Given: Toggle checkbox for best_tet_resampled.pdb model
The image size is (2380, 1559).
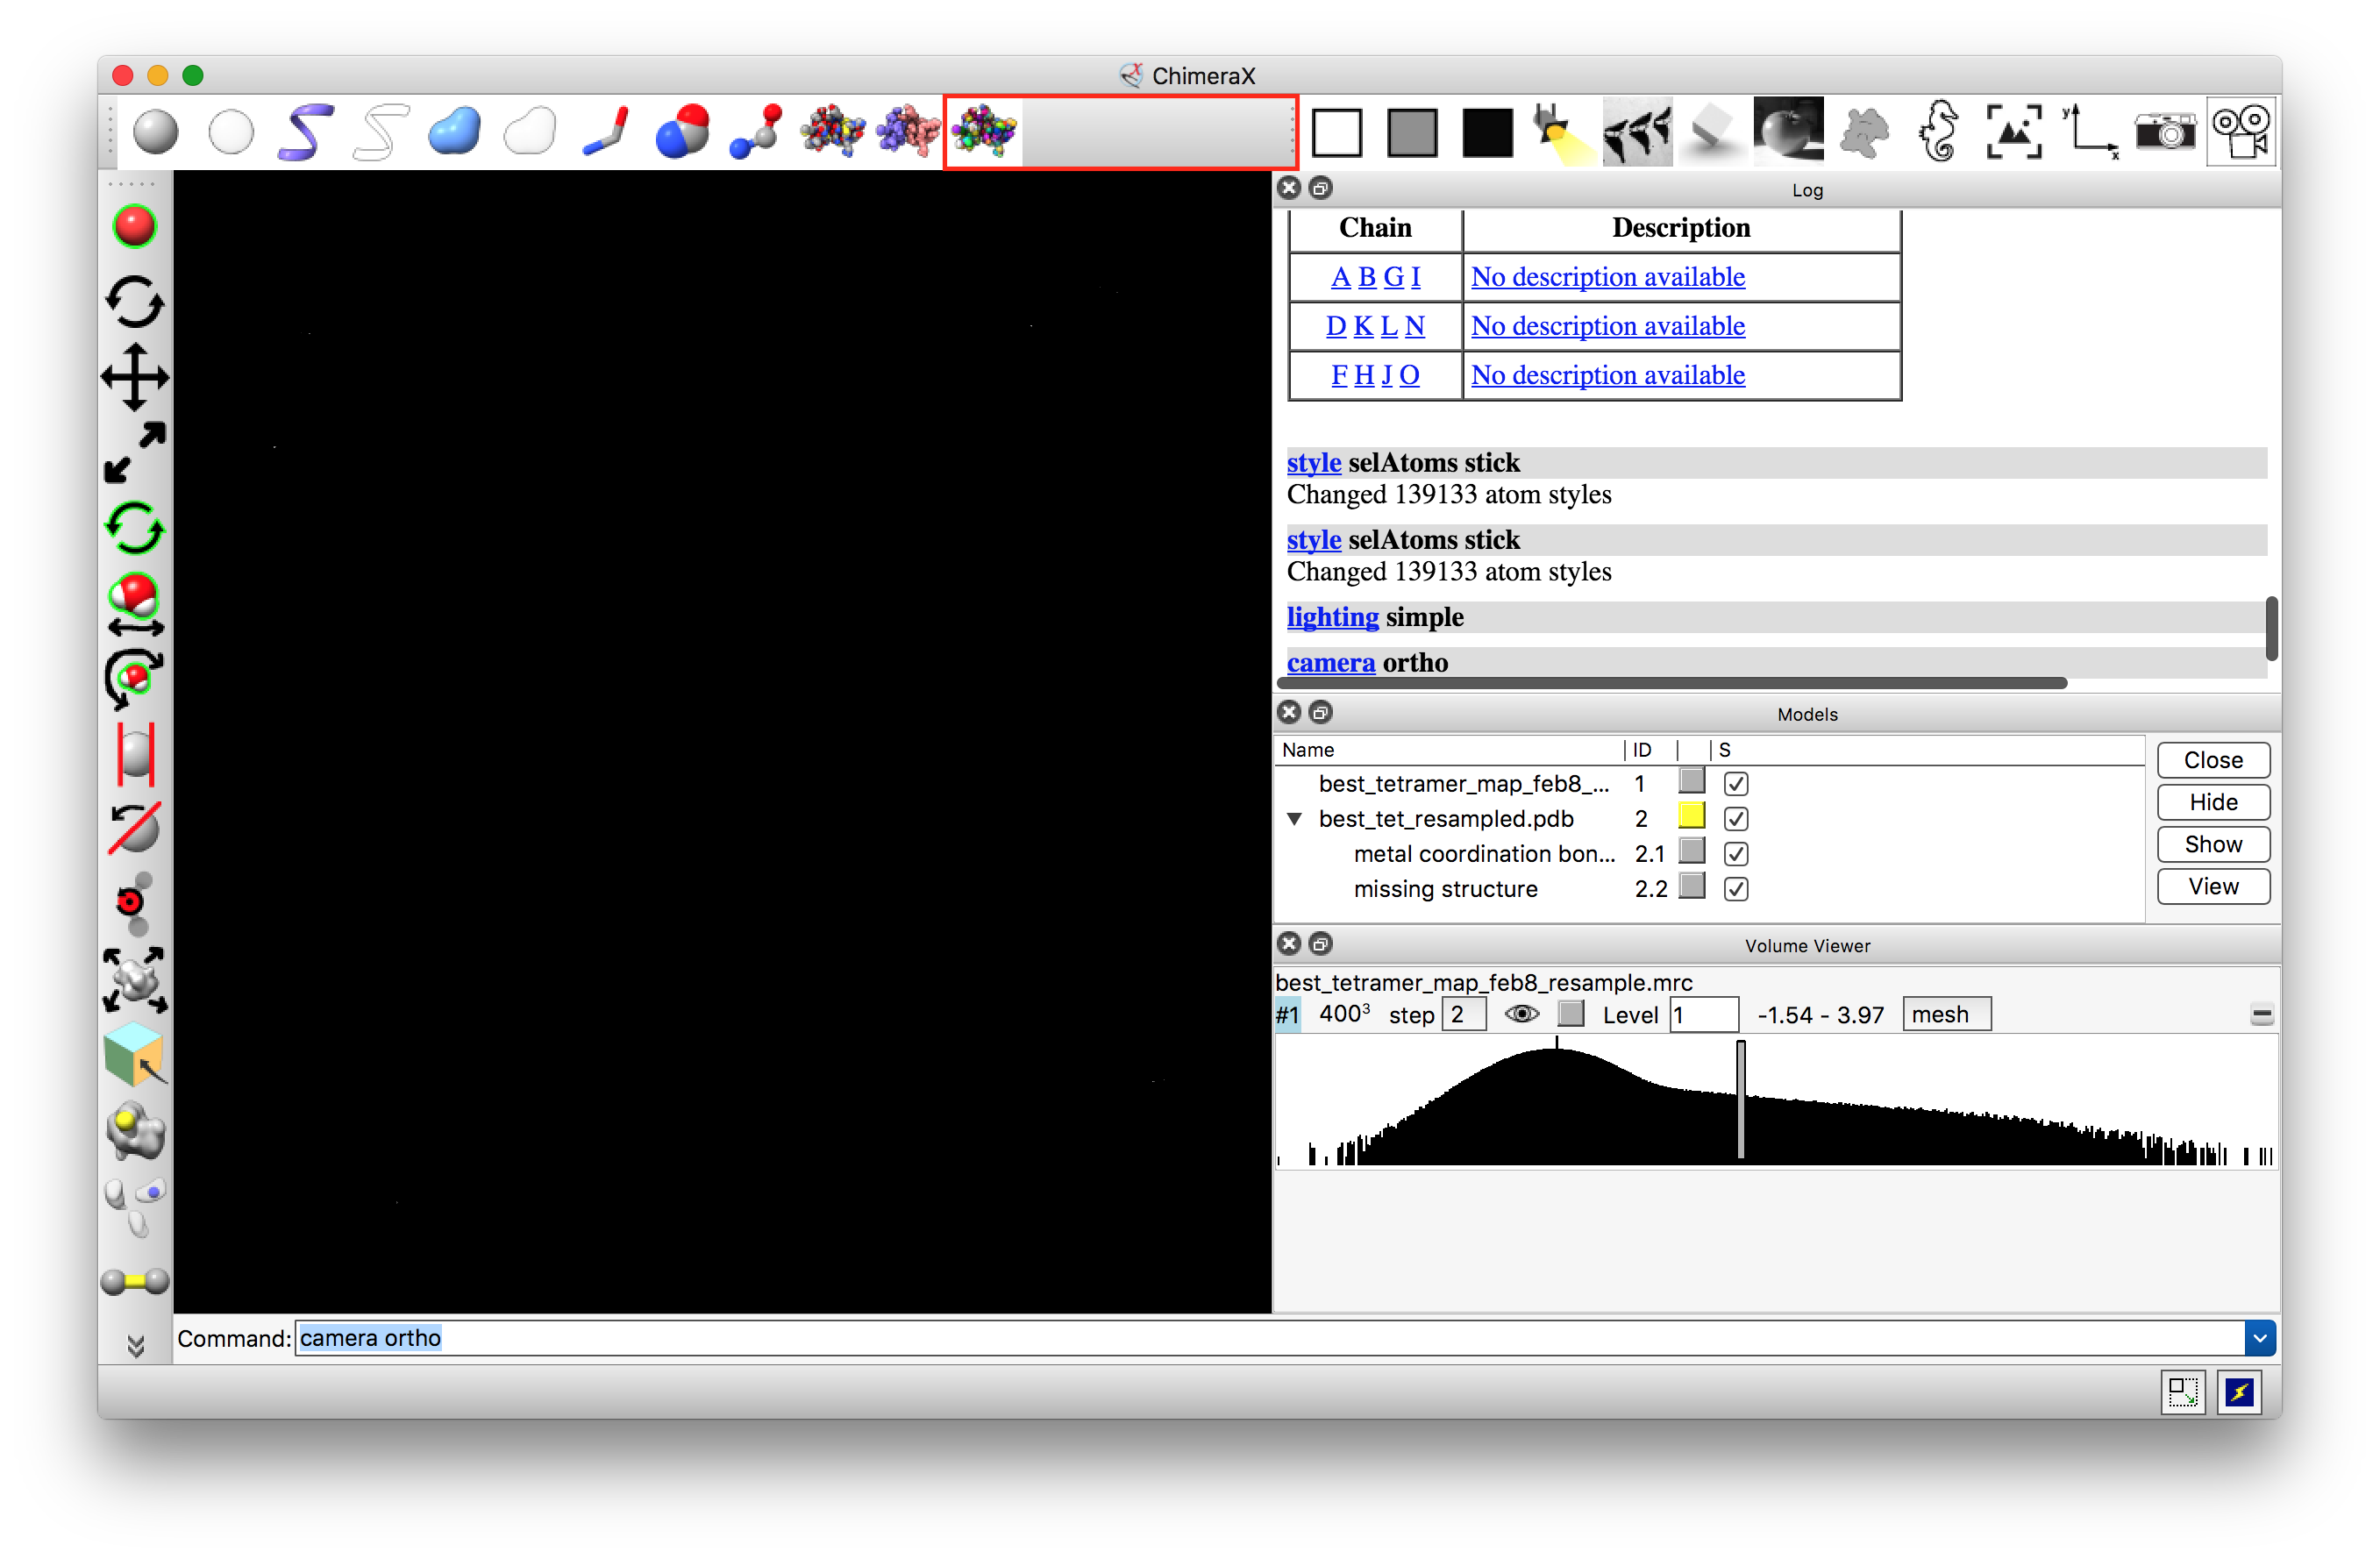Looking at the screenshot, I should pyautogui.click(x=1736, y=819).
